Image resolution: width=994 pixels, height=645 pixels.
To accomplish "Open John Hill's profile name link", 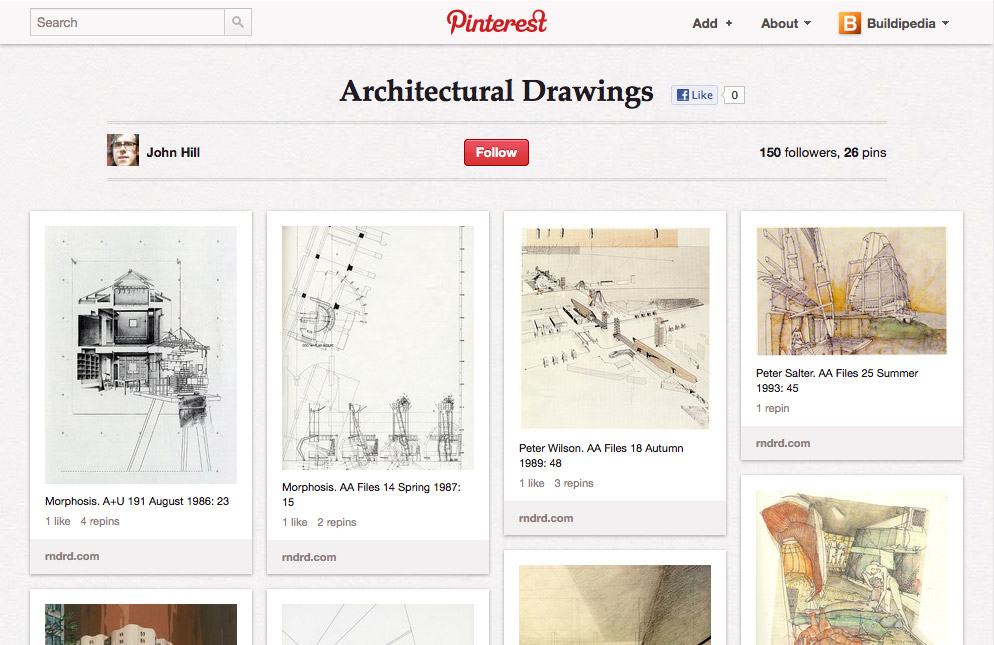I will [173, 152].
